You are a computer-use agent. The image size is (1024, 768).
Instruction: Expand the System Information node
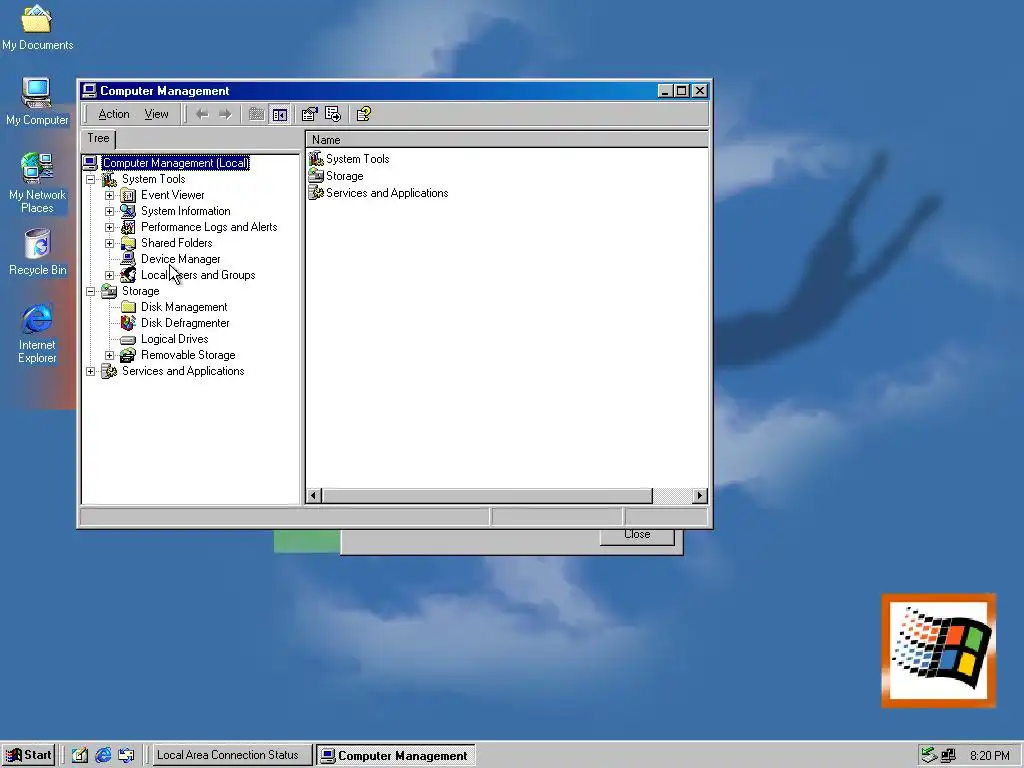click(110, 211)
